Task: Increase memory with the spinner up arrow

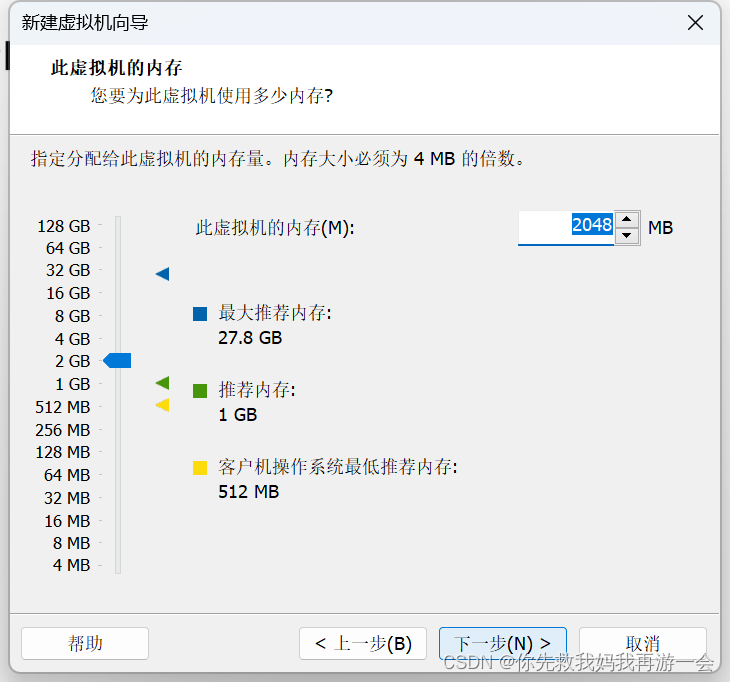Action: [x=627, y=219]
